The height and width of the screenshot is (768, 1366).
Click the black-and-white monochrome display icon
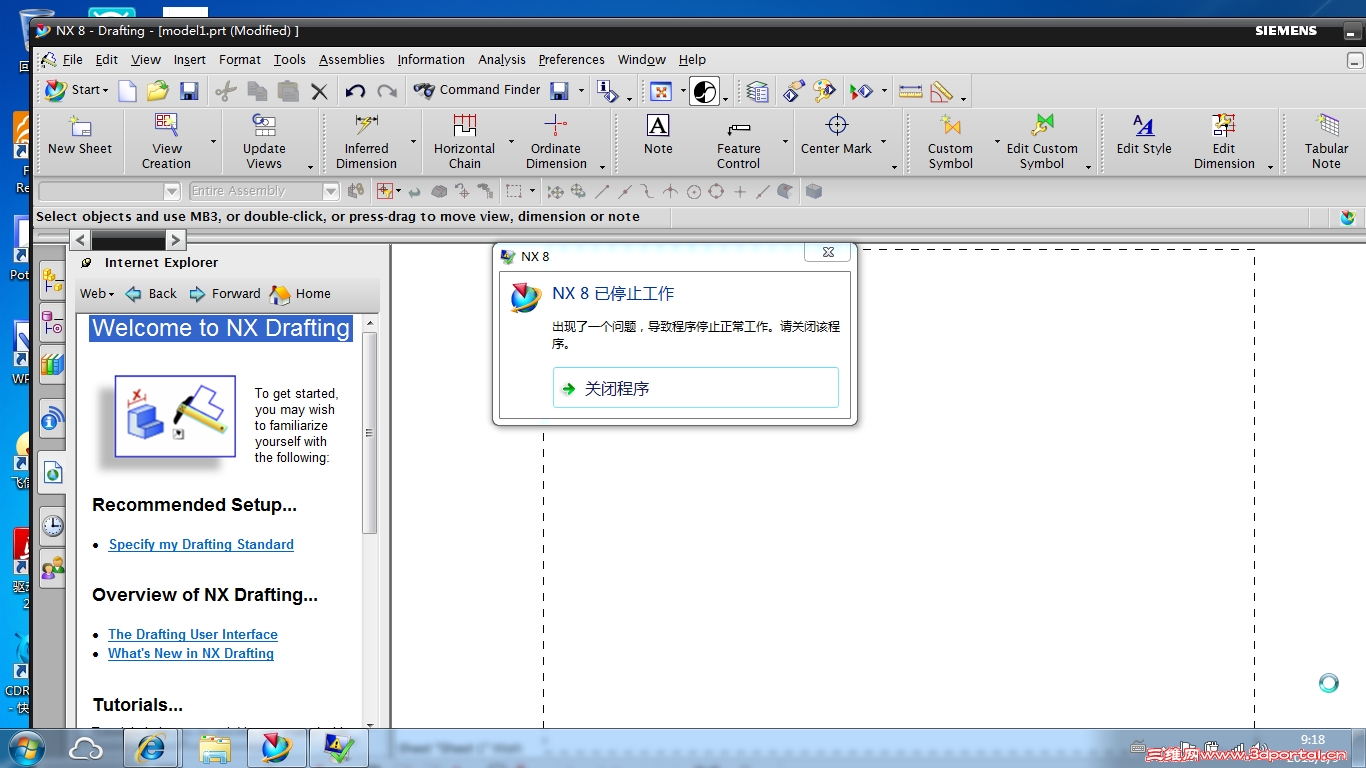click(x=705, y=92)
